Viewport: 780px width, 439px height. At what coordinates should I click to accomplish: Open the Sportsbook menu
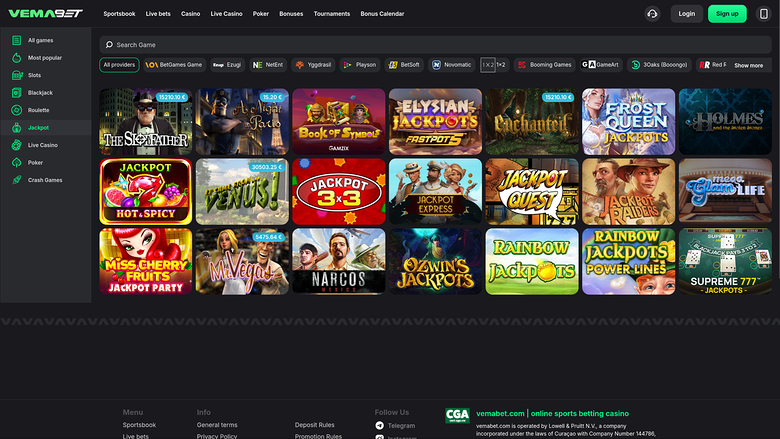(x=119, y=14)
